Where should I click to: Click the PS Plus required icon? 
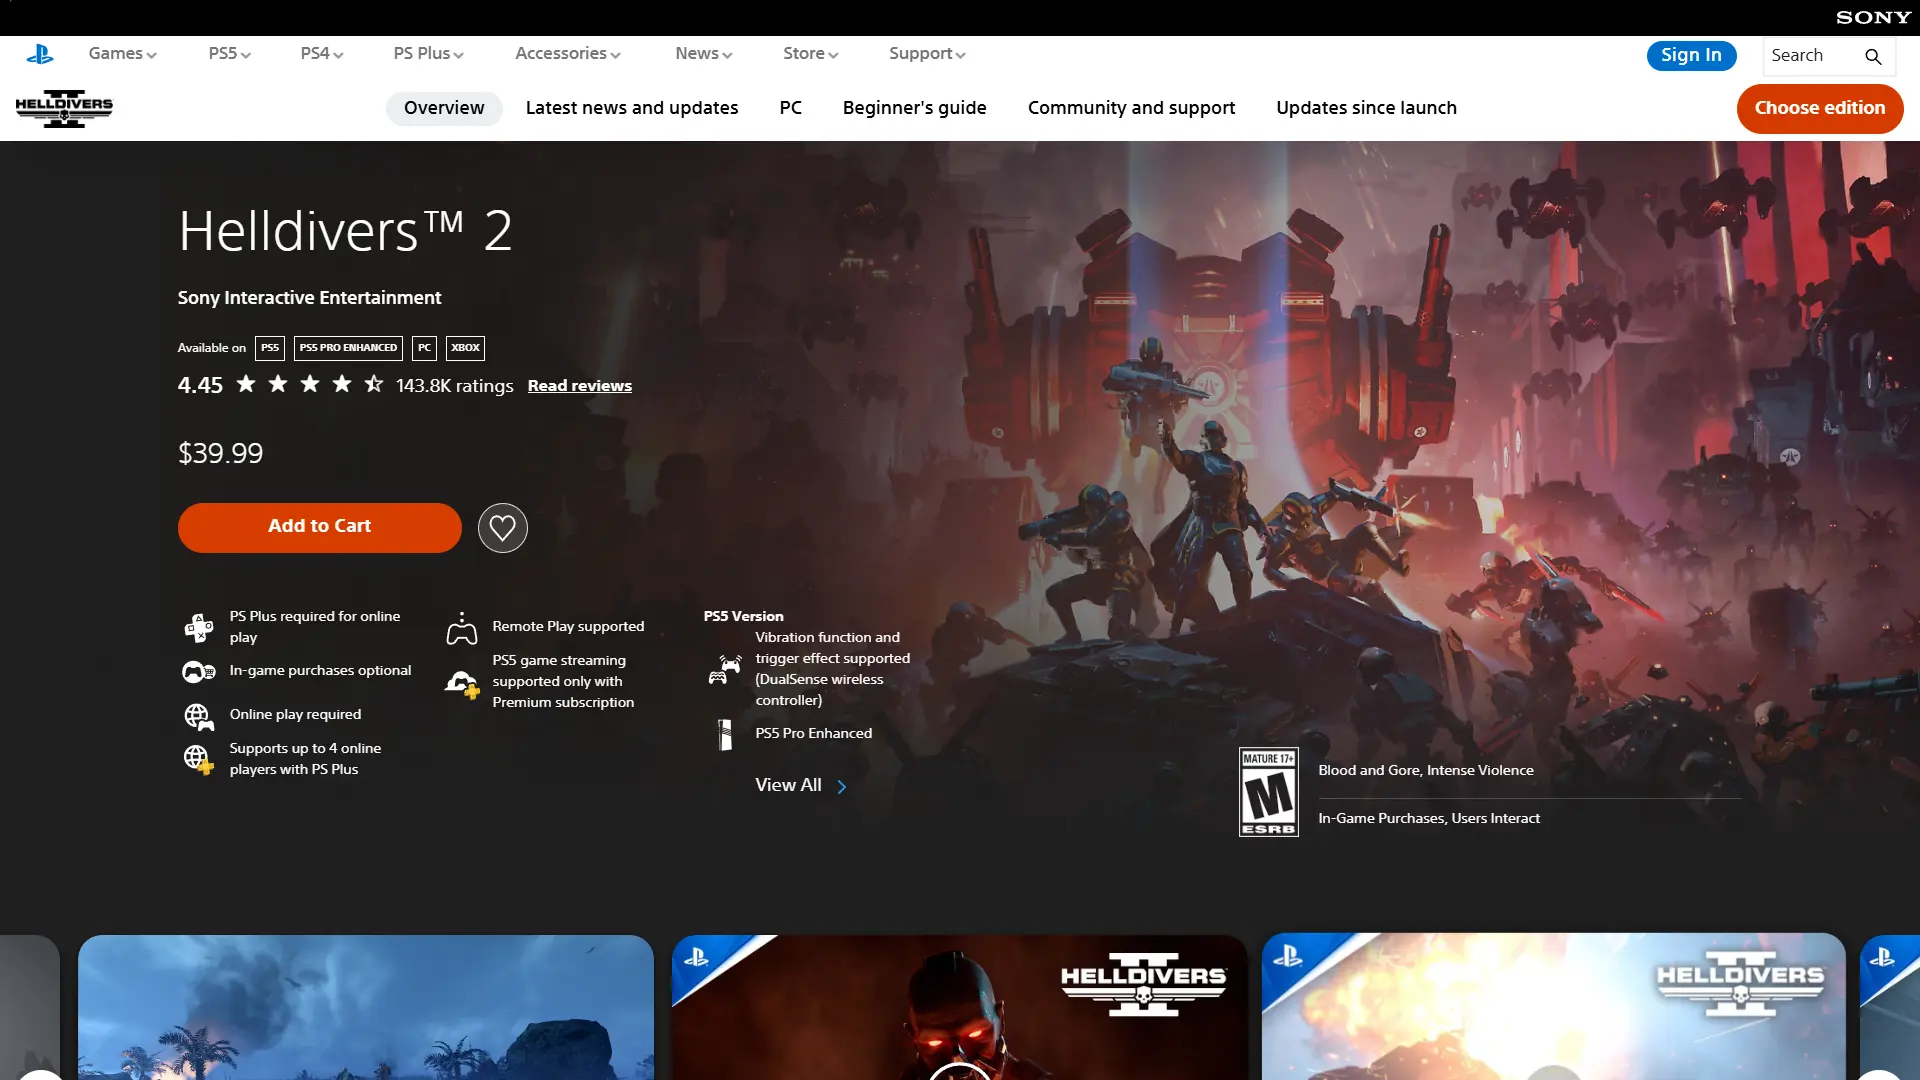pyautogui.click(x=198, y=627)
